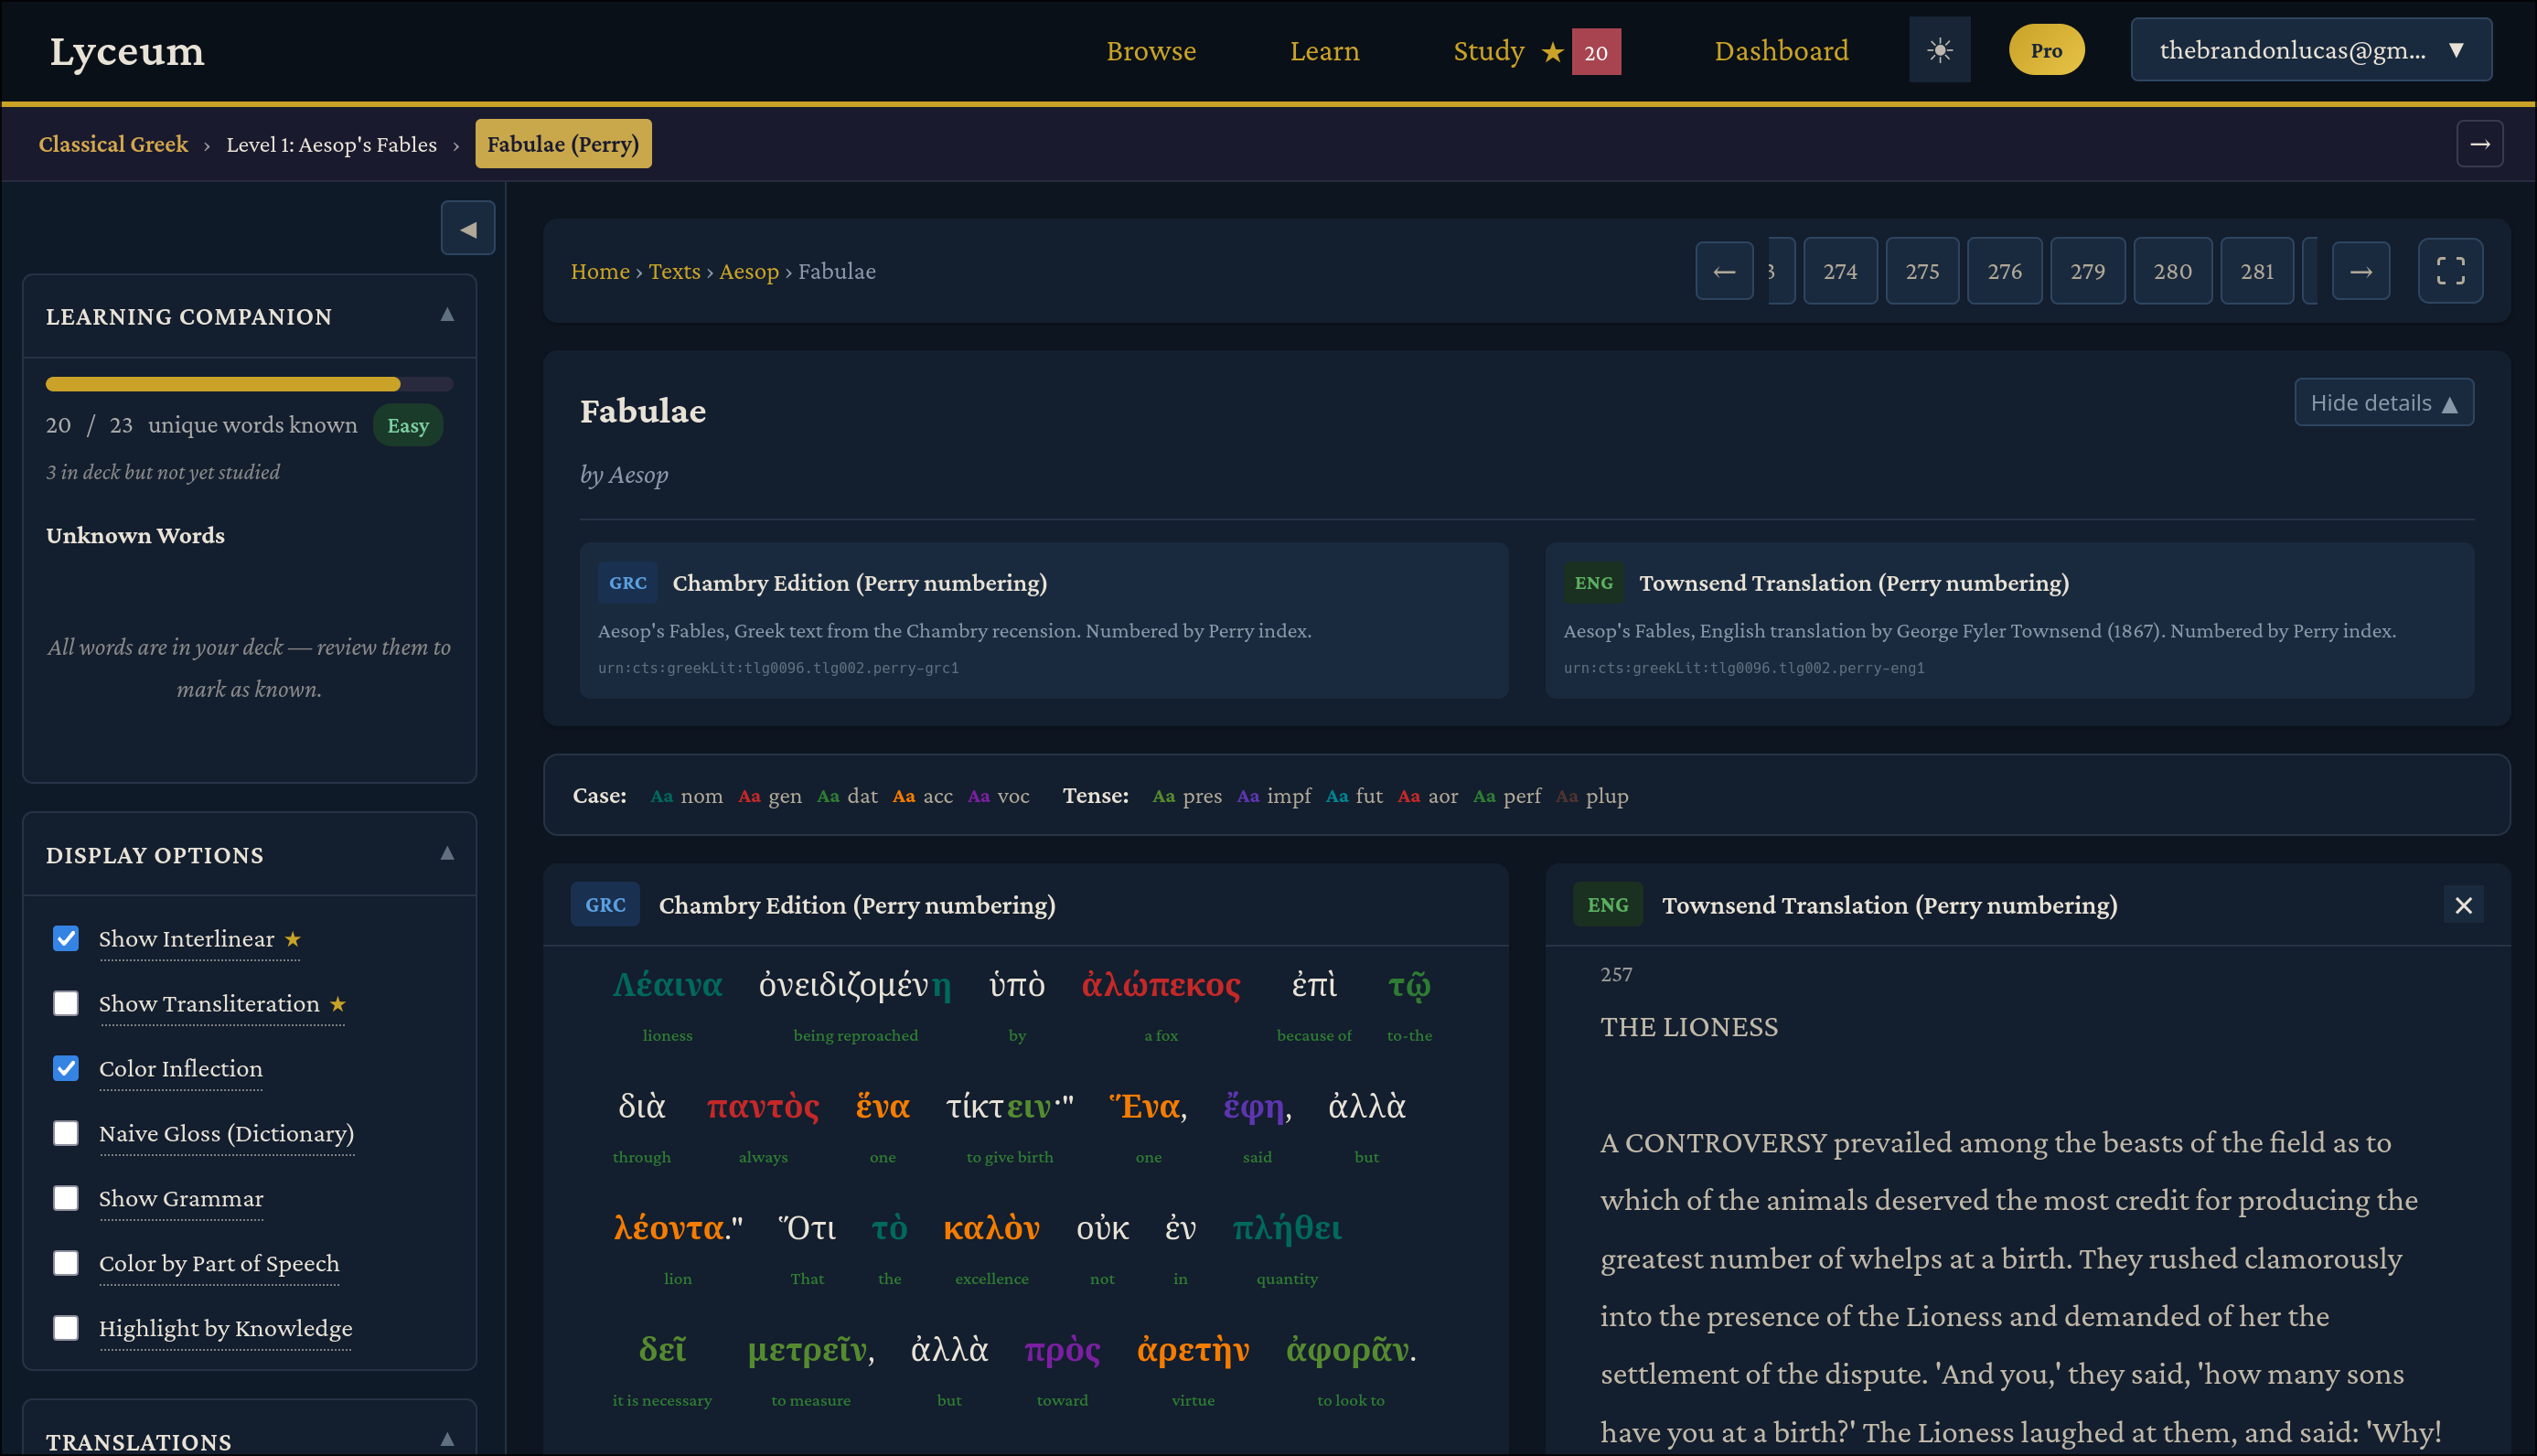2537x1456 pixels.
Task: Go to the previous fable page arrow
Action: pyautogui.click(x=1723, y=271)
